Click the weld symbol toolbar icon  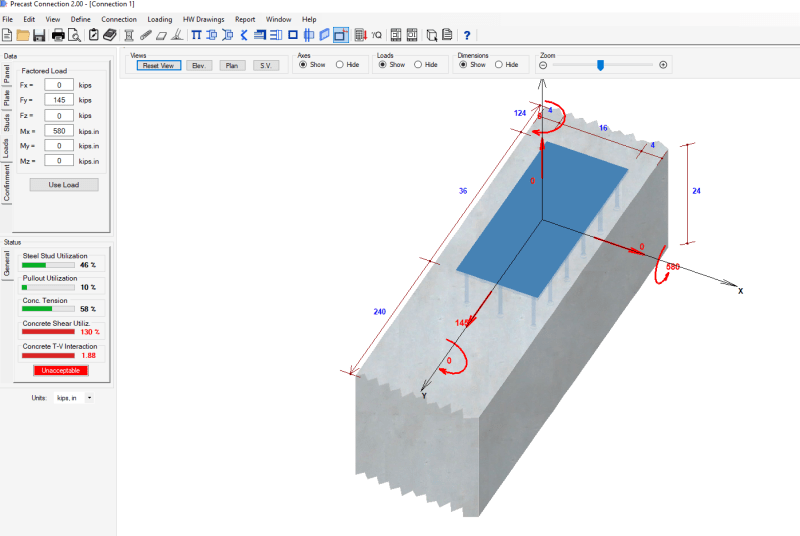click(177, 35)
